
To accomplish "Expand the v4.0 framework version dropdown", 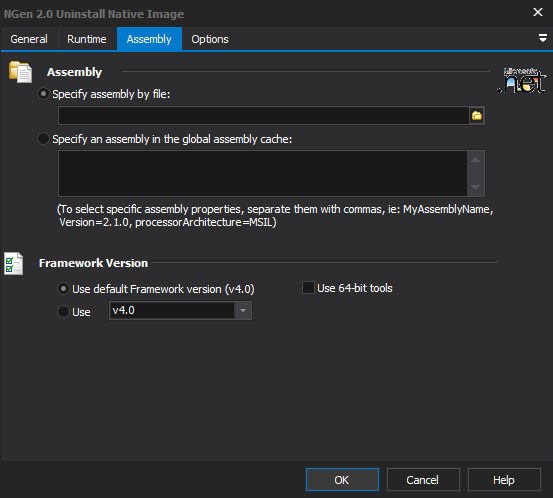I will (x=243, y=310).
